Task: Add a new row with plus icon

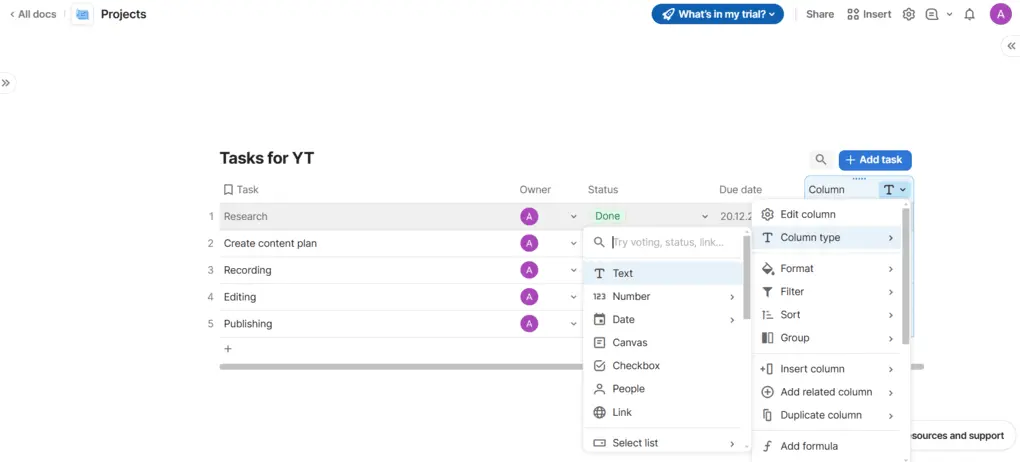Action: pyautogui.click(x=228, y=349)
